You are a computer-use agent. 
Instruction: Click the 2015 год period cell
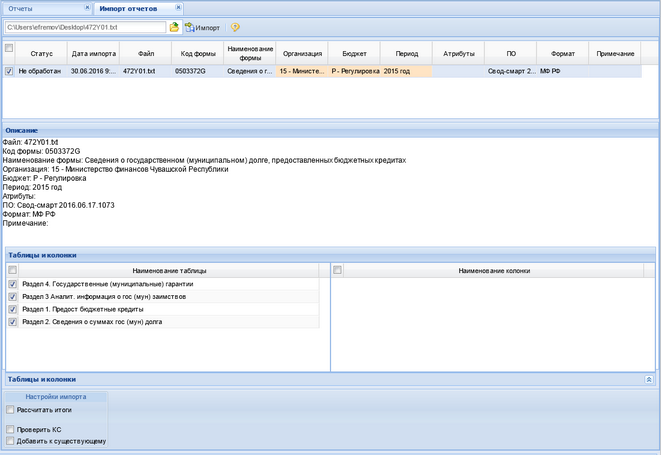point(406,71)
